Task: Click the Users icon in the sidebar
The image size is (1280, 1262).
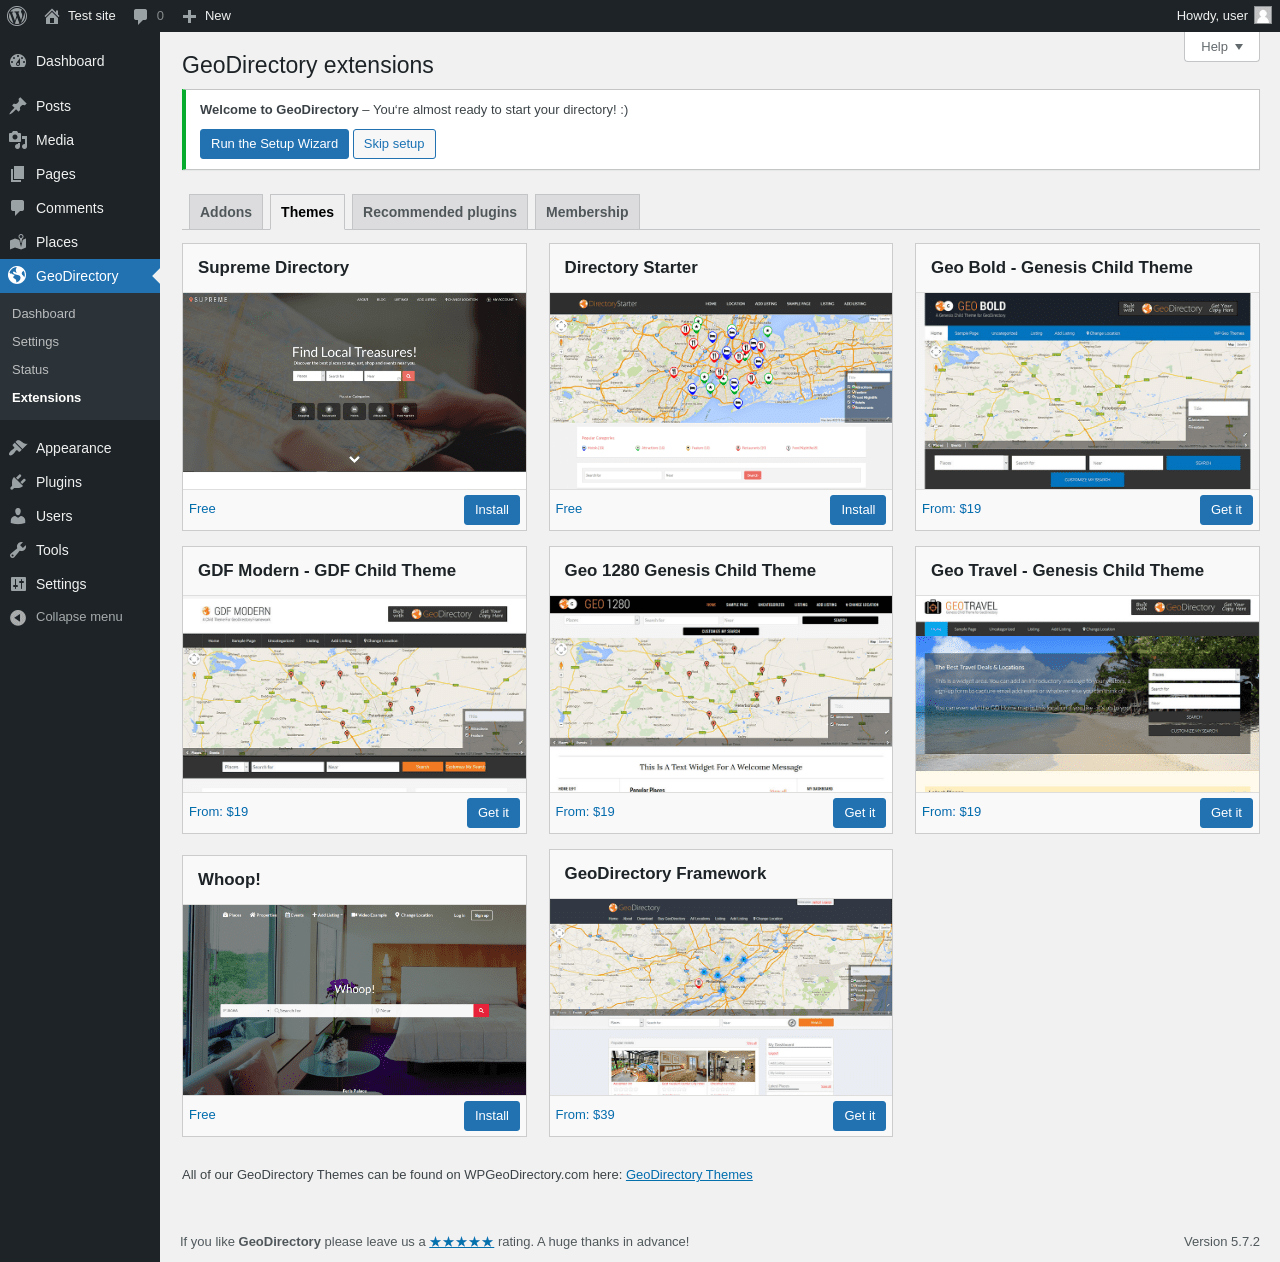Action: coord(18,516)
